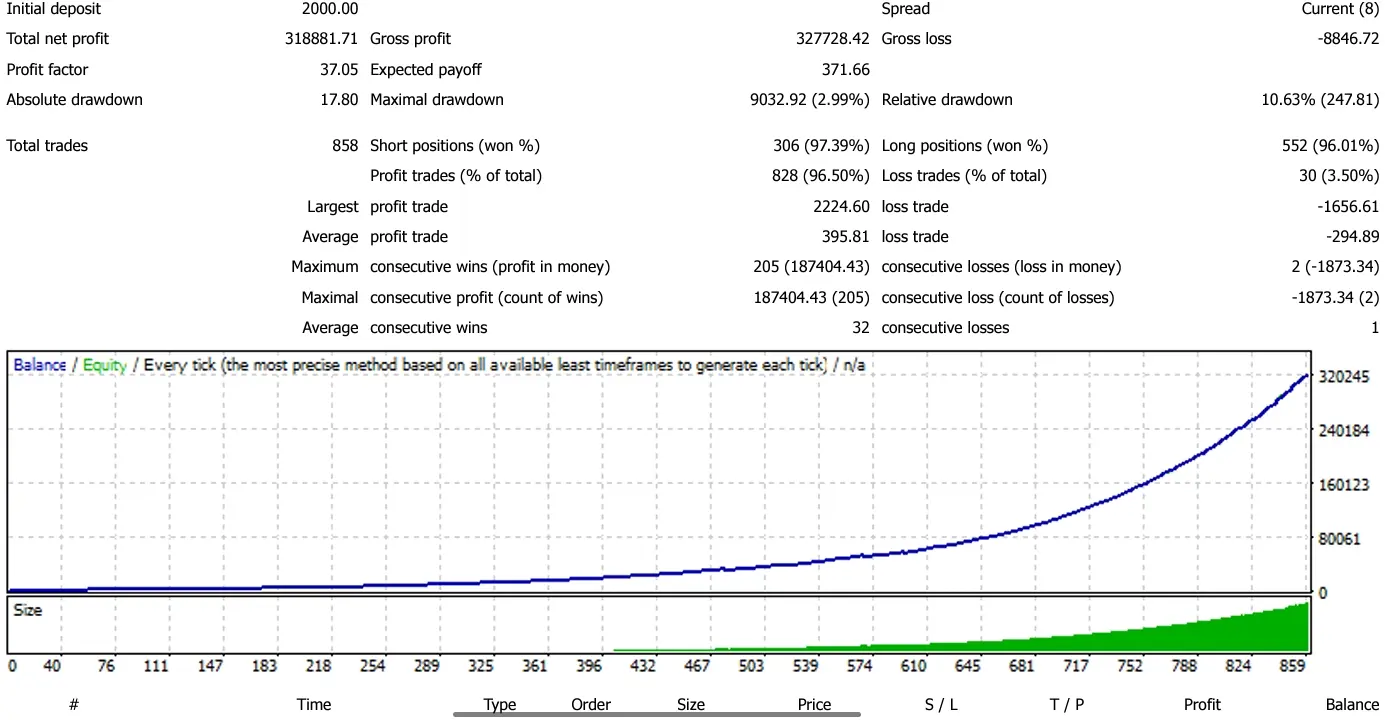Image resolution: width=1385 pixels, height=720 pixels.
Task: Select the Profit trades value 828 (96.50%)
Action: point(822,176)
